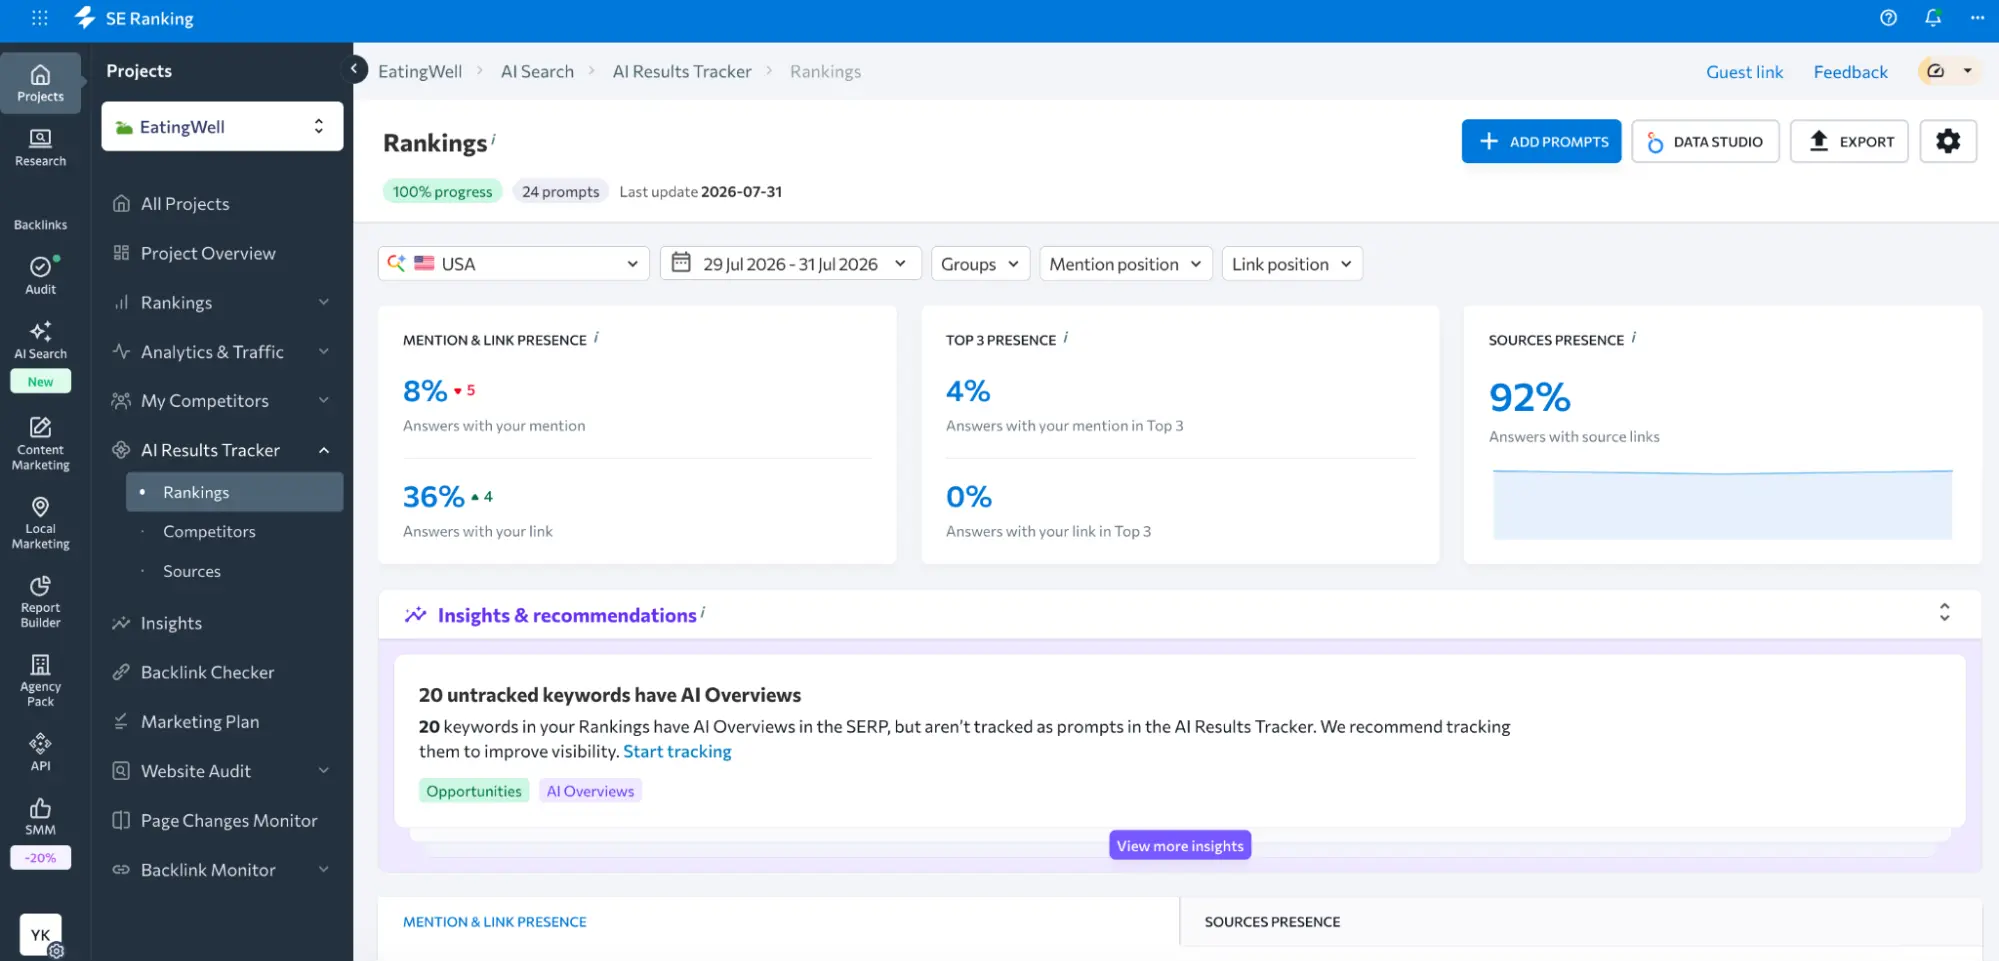Collapse the AI Results Tracker submenu
The image size is (1999, 962).
click(x=324, y=450)
